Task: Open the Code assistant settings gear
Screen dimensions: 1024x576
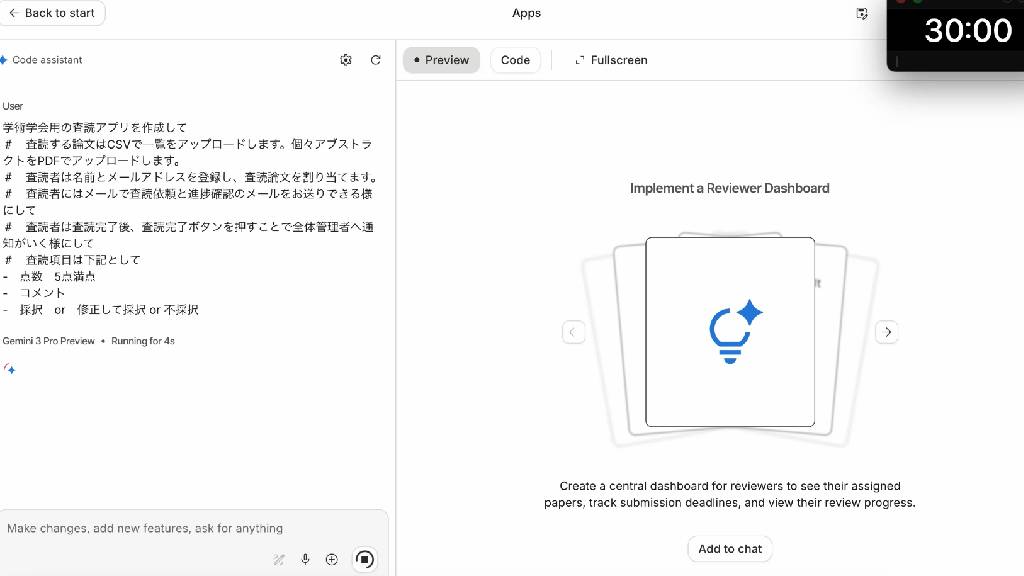Action: [346, 60]
